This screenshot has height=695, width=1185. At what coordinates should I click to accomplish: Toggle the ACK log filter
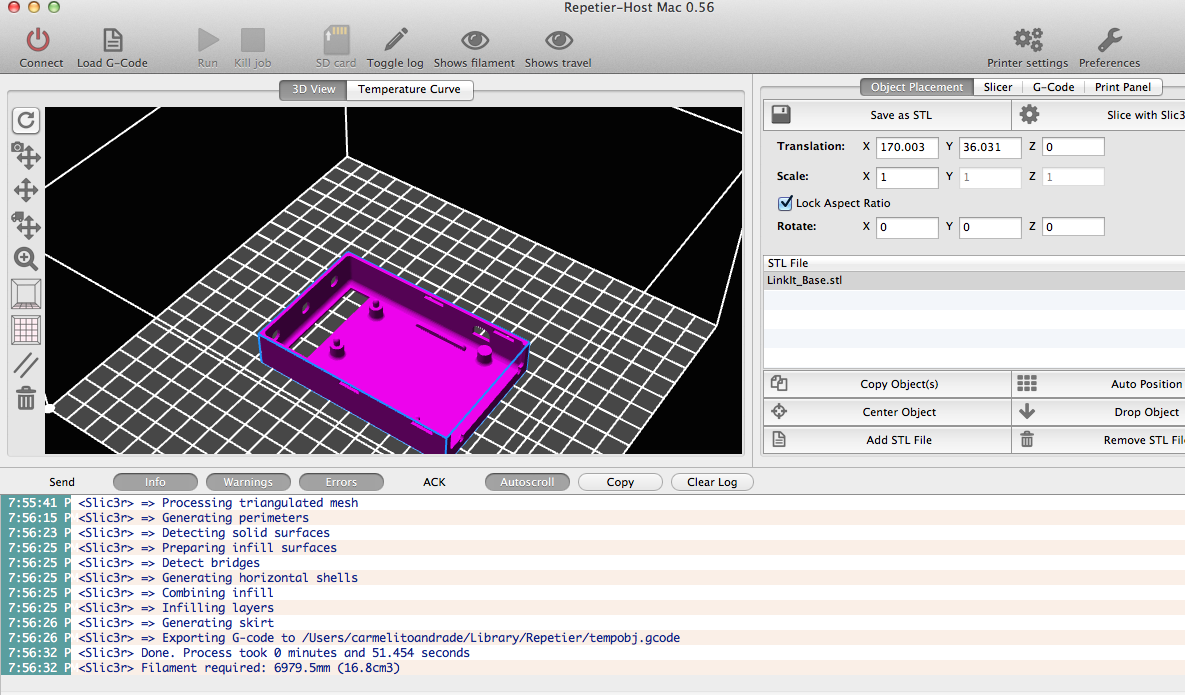pyautogui.click(x=435, y=482)
